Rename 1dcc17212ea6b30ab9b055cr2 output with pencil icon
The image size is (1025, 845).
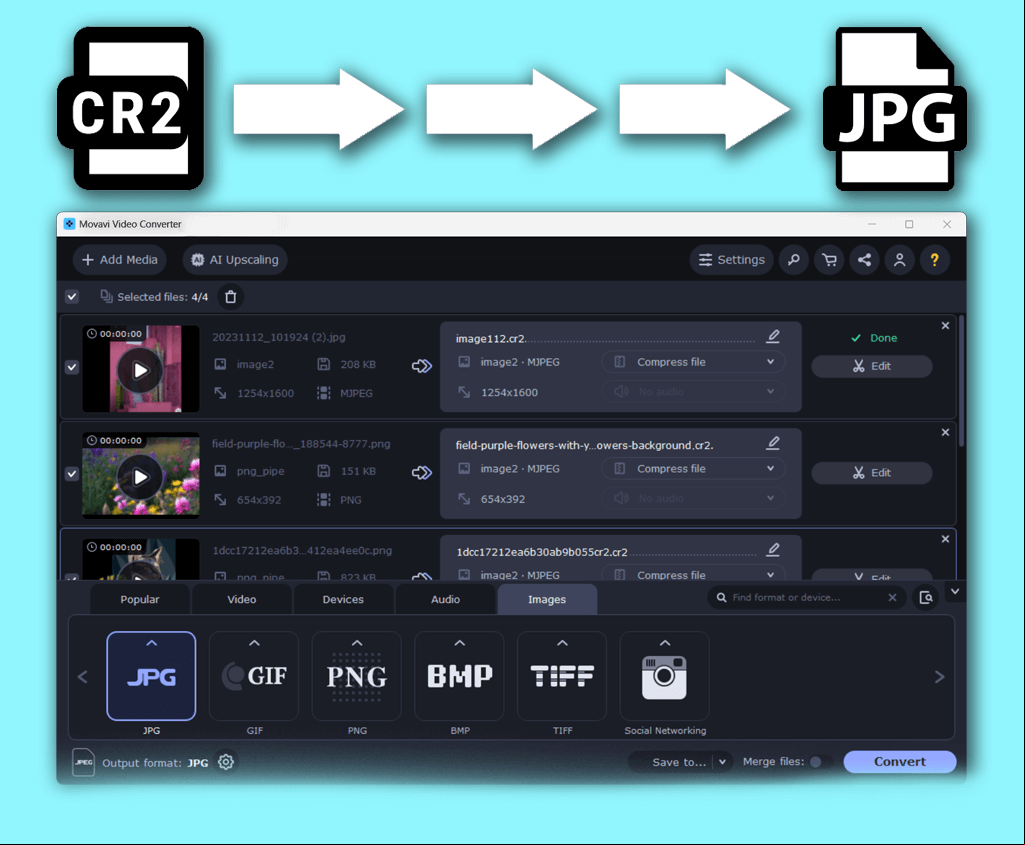(x=773, y=550)
